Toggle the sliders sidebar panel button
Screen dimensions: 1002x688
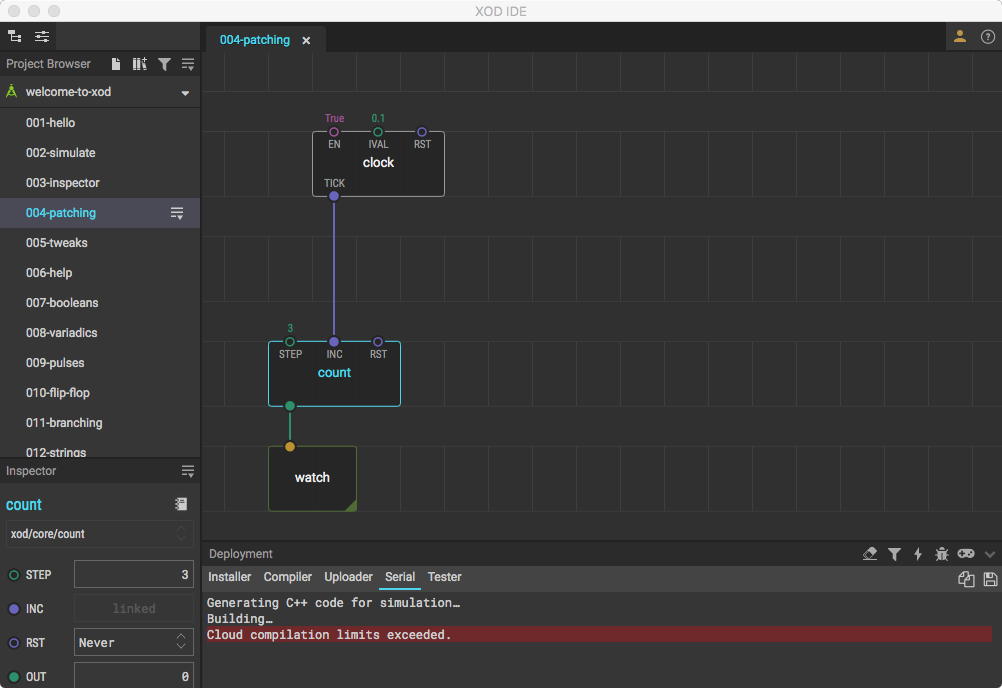[x=42, y=36]
